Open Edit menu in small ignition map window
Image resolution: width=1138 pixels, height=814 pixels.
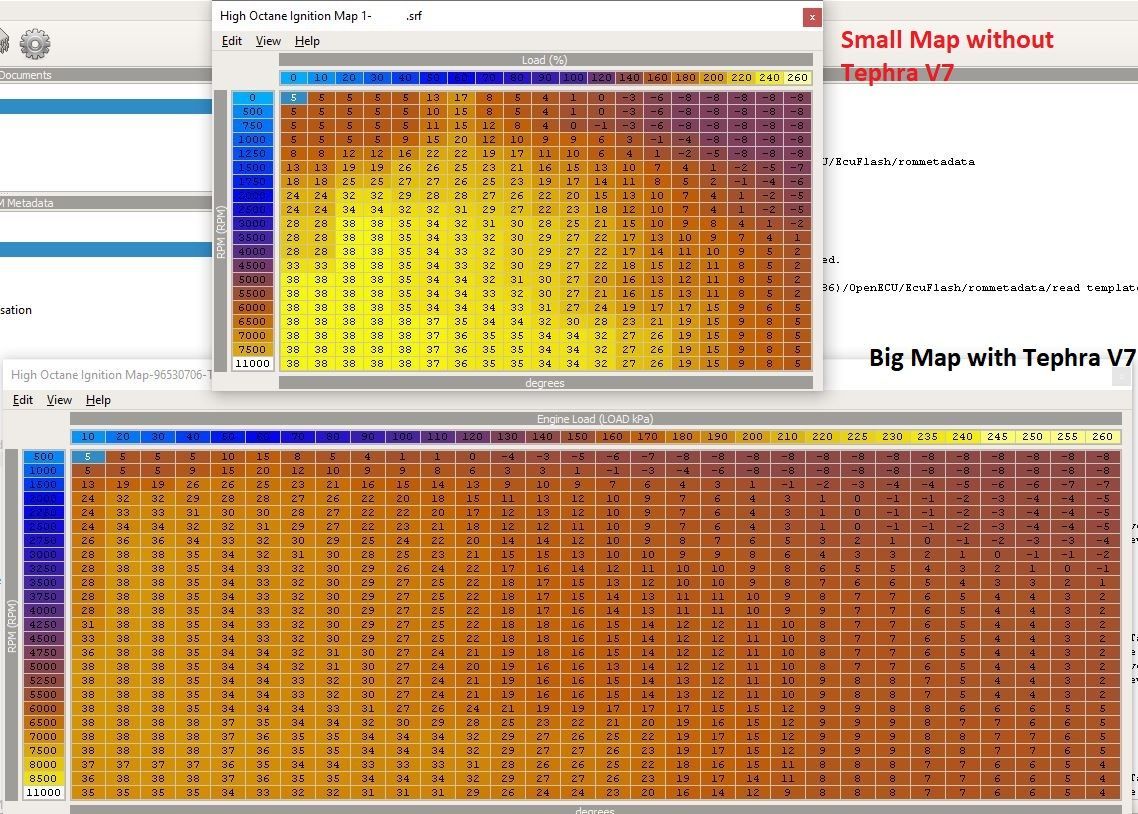coord(232,41)
